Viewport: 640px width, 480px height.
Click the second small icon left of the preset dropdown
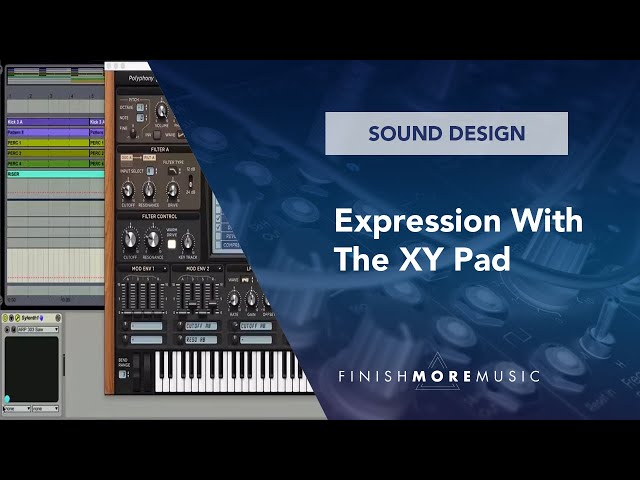click(x=13, y=330)
